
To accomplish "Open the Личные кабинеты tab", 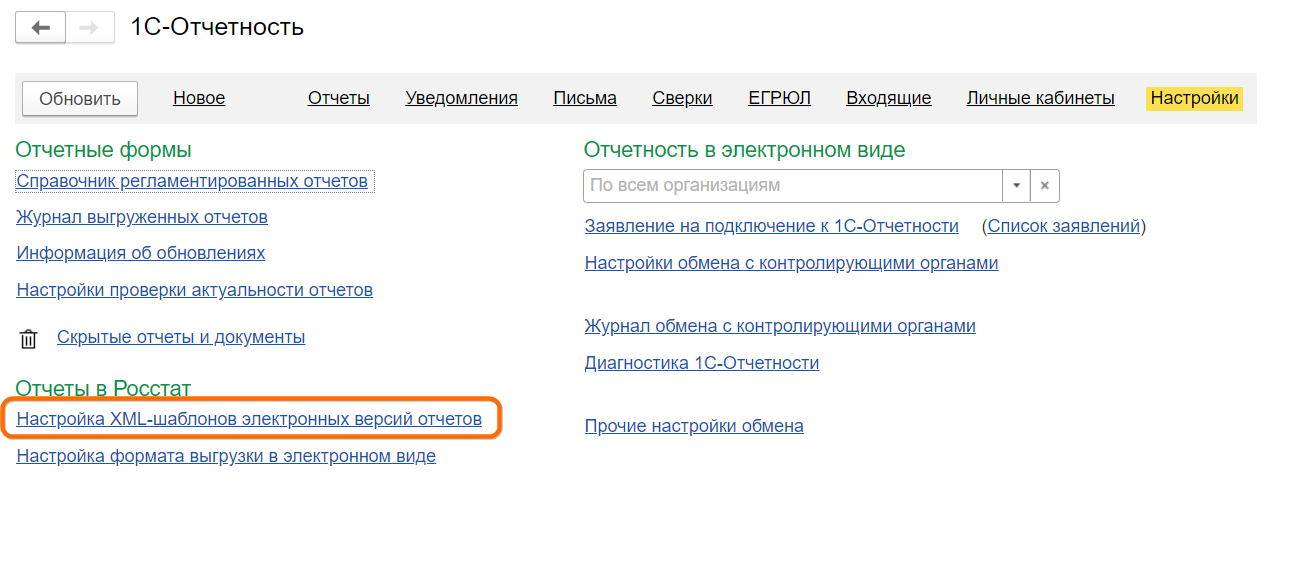I will coord(1041,98).
